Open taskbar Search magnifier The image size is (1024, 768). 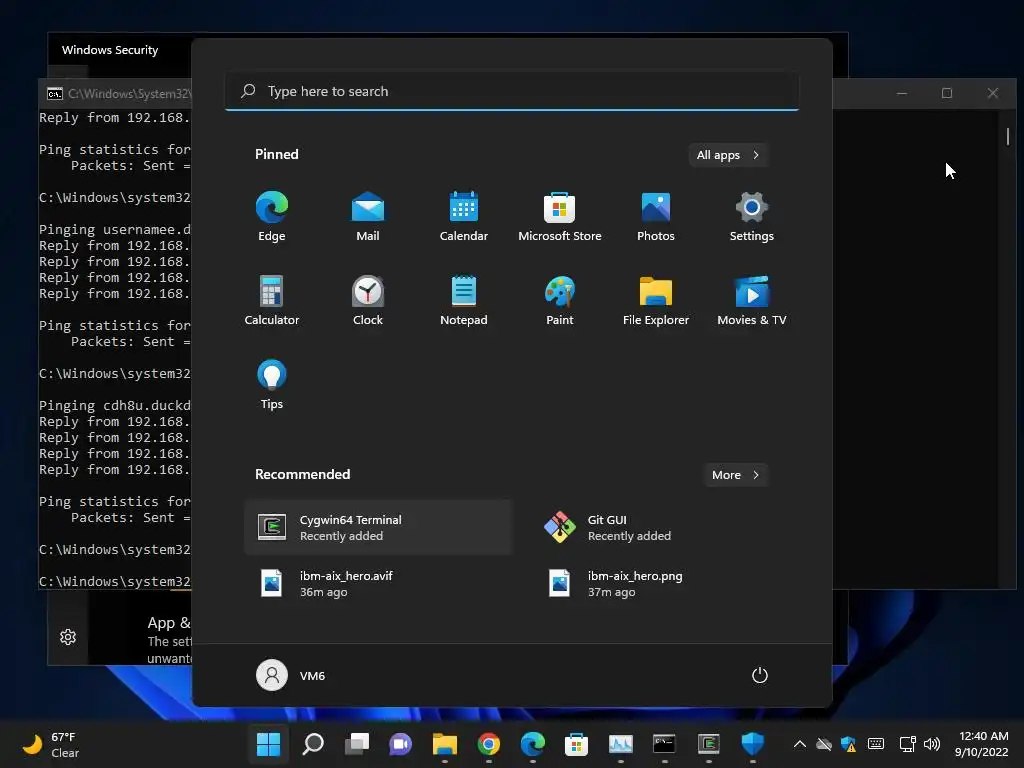(313, 744)
